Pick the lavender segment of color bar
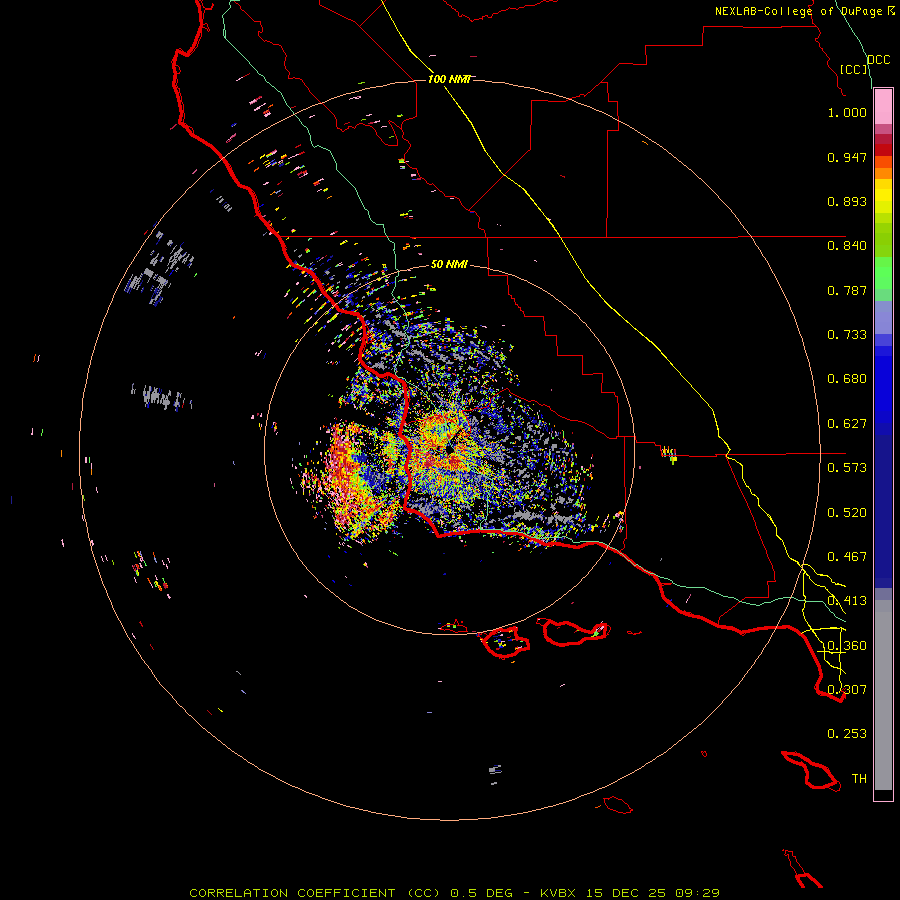Viewport: 900px width, 900px height. pos(883,317)
